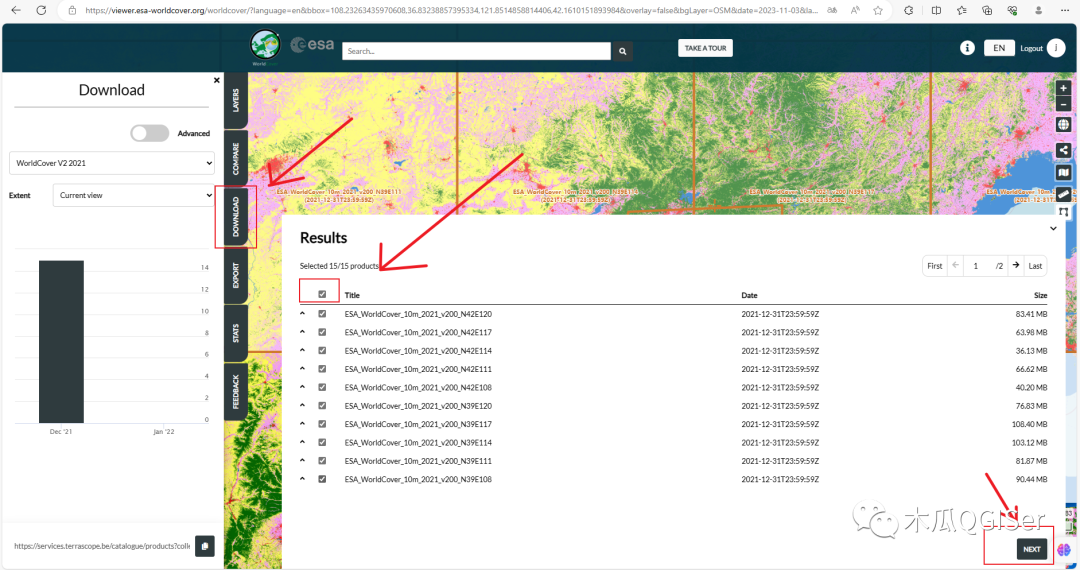Screen dimensions: 1080x570
Task: Click the Logout link
Action: tap(1031, 48)
